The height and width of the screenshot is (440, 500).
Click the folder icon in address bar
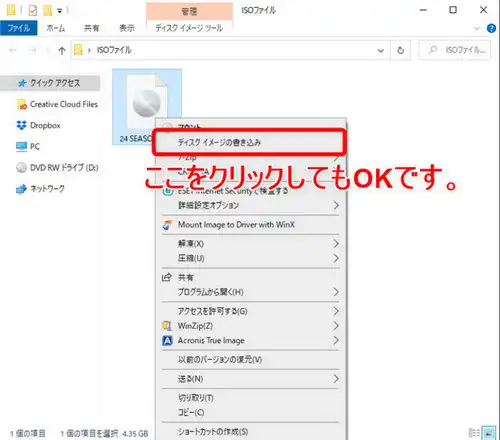coord(78,50)
